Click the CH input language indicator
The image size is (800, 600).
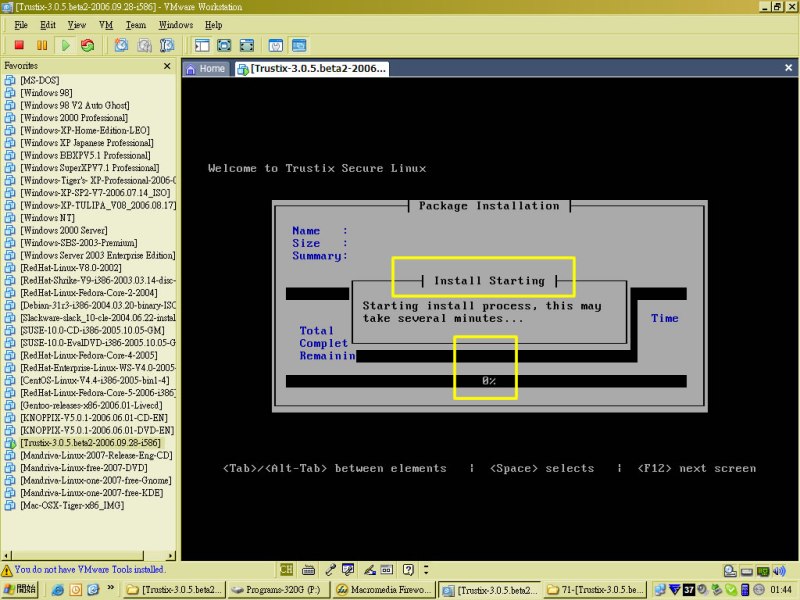pyautogui.click(x=286, y=569)
